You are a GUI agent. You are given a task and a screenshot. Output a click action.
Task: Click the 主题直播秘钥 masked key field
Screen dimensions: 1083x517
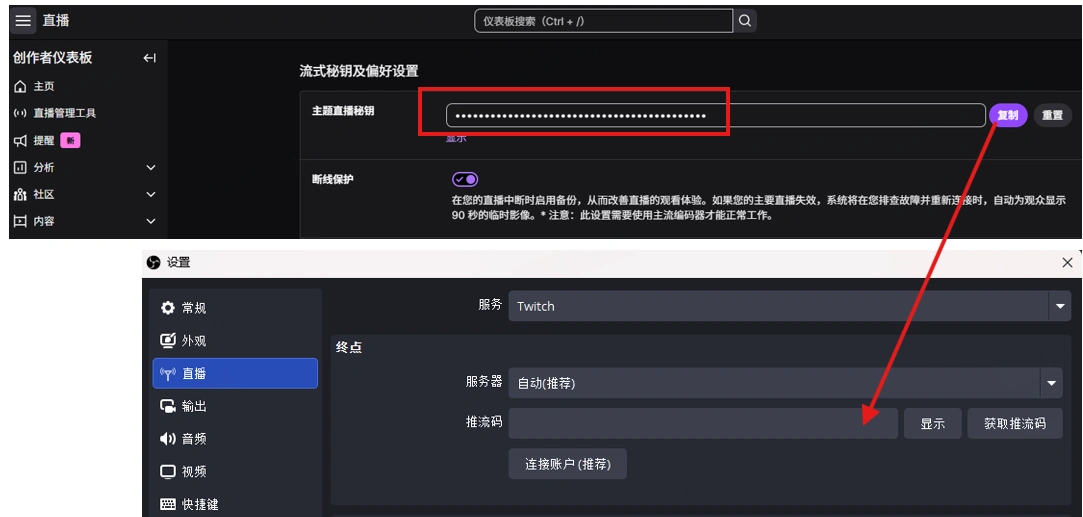pyautogui.click(x=716, y=115)
